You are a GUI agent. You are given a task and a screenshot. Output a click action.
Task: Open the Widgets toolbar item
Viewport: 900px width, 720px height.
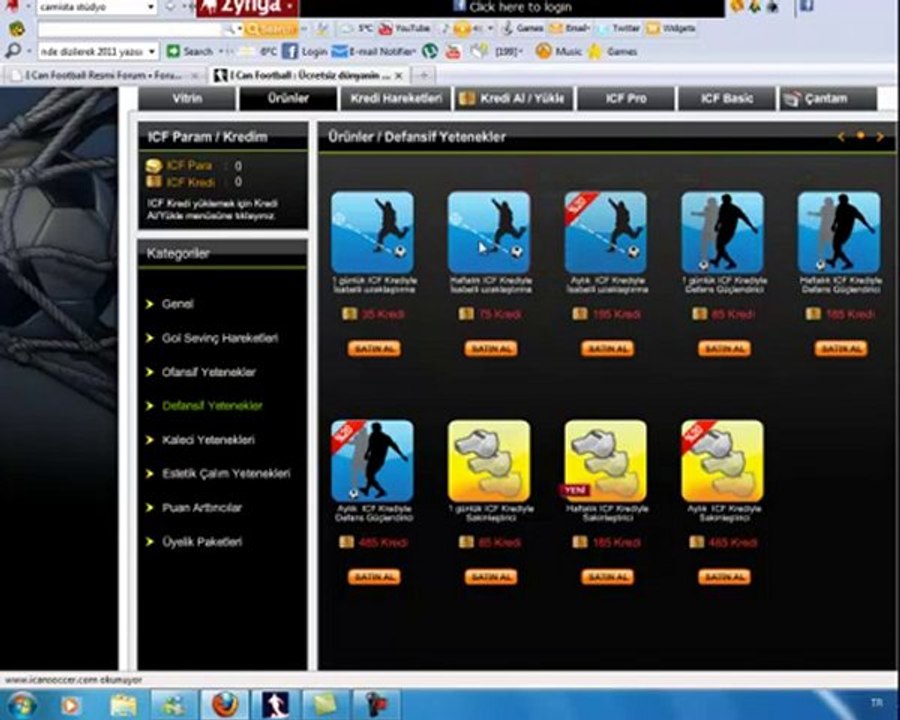coord(670,28)
